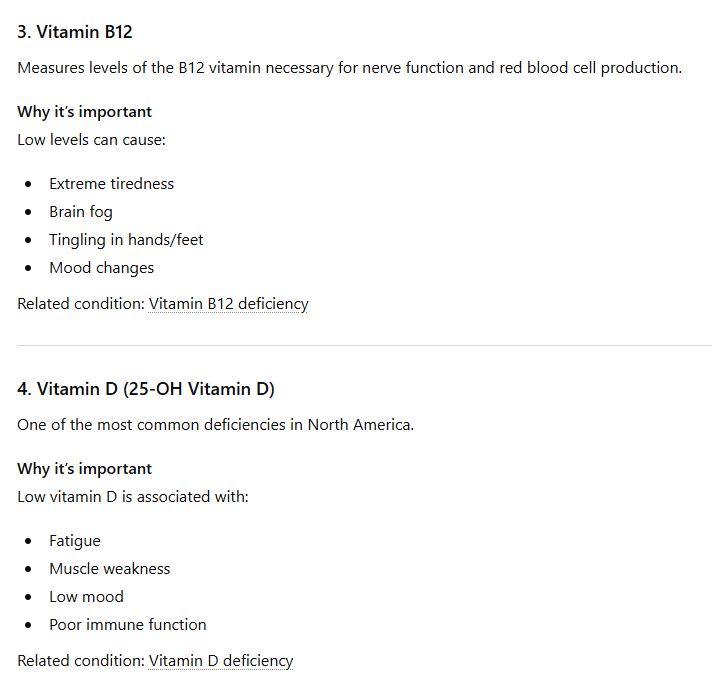Click "Why it's important" under Vitamin D
Screen dimensions: 712x687
(x=85, y=469)
